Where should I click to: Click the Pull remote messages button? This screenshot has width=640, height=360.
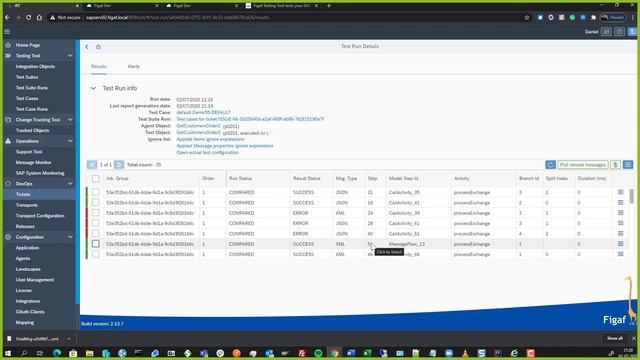583,164
